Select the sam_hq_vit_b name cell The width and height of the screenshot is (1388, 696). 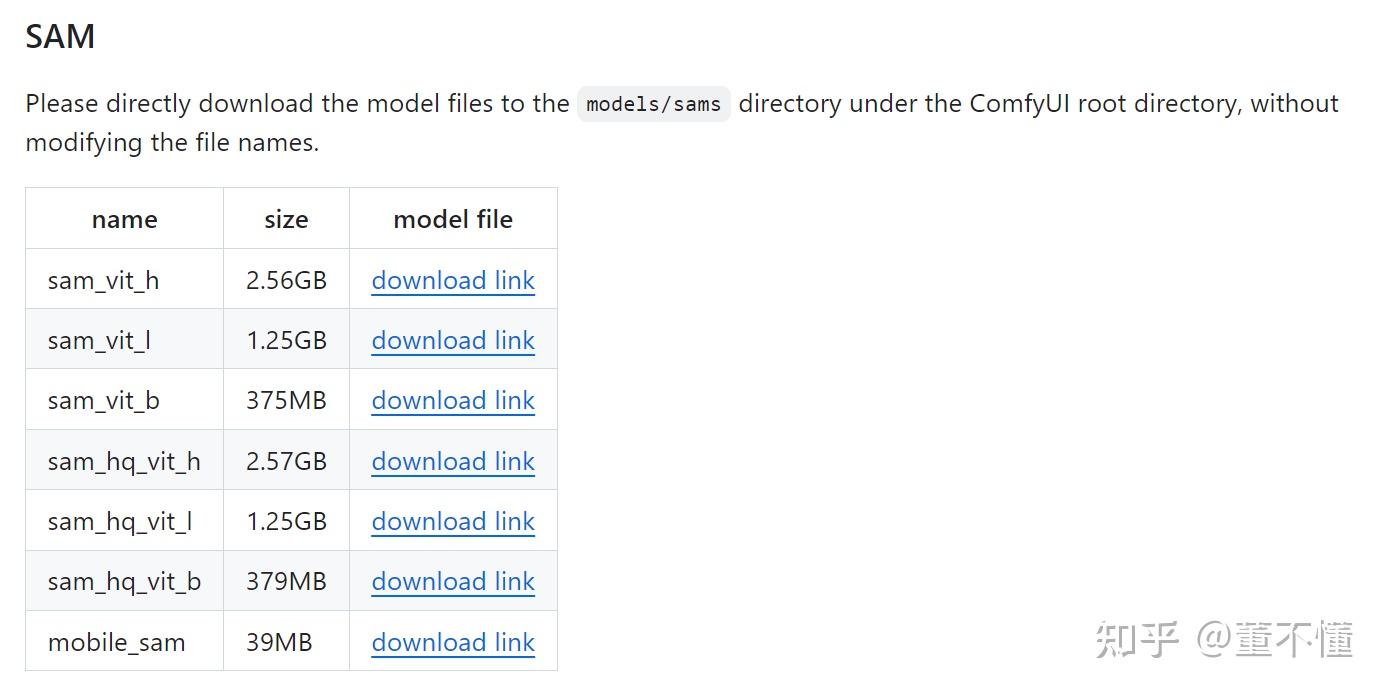pos(124,581)
